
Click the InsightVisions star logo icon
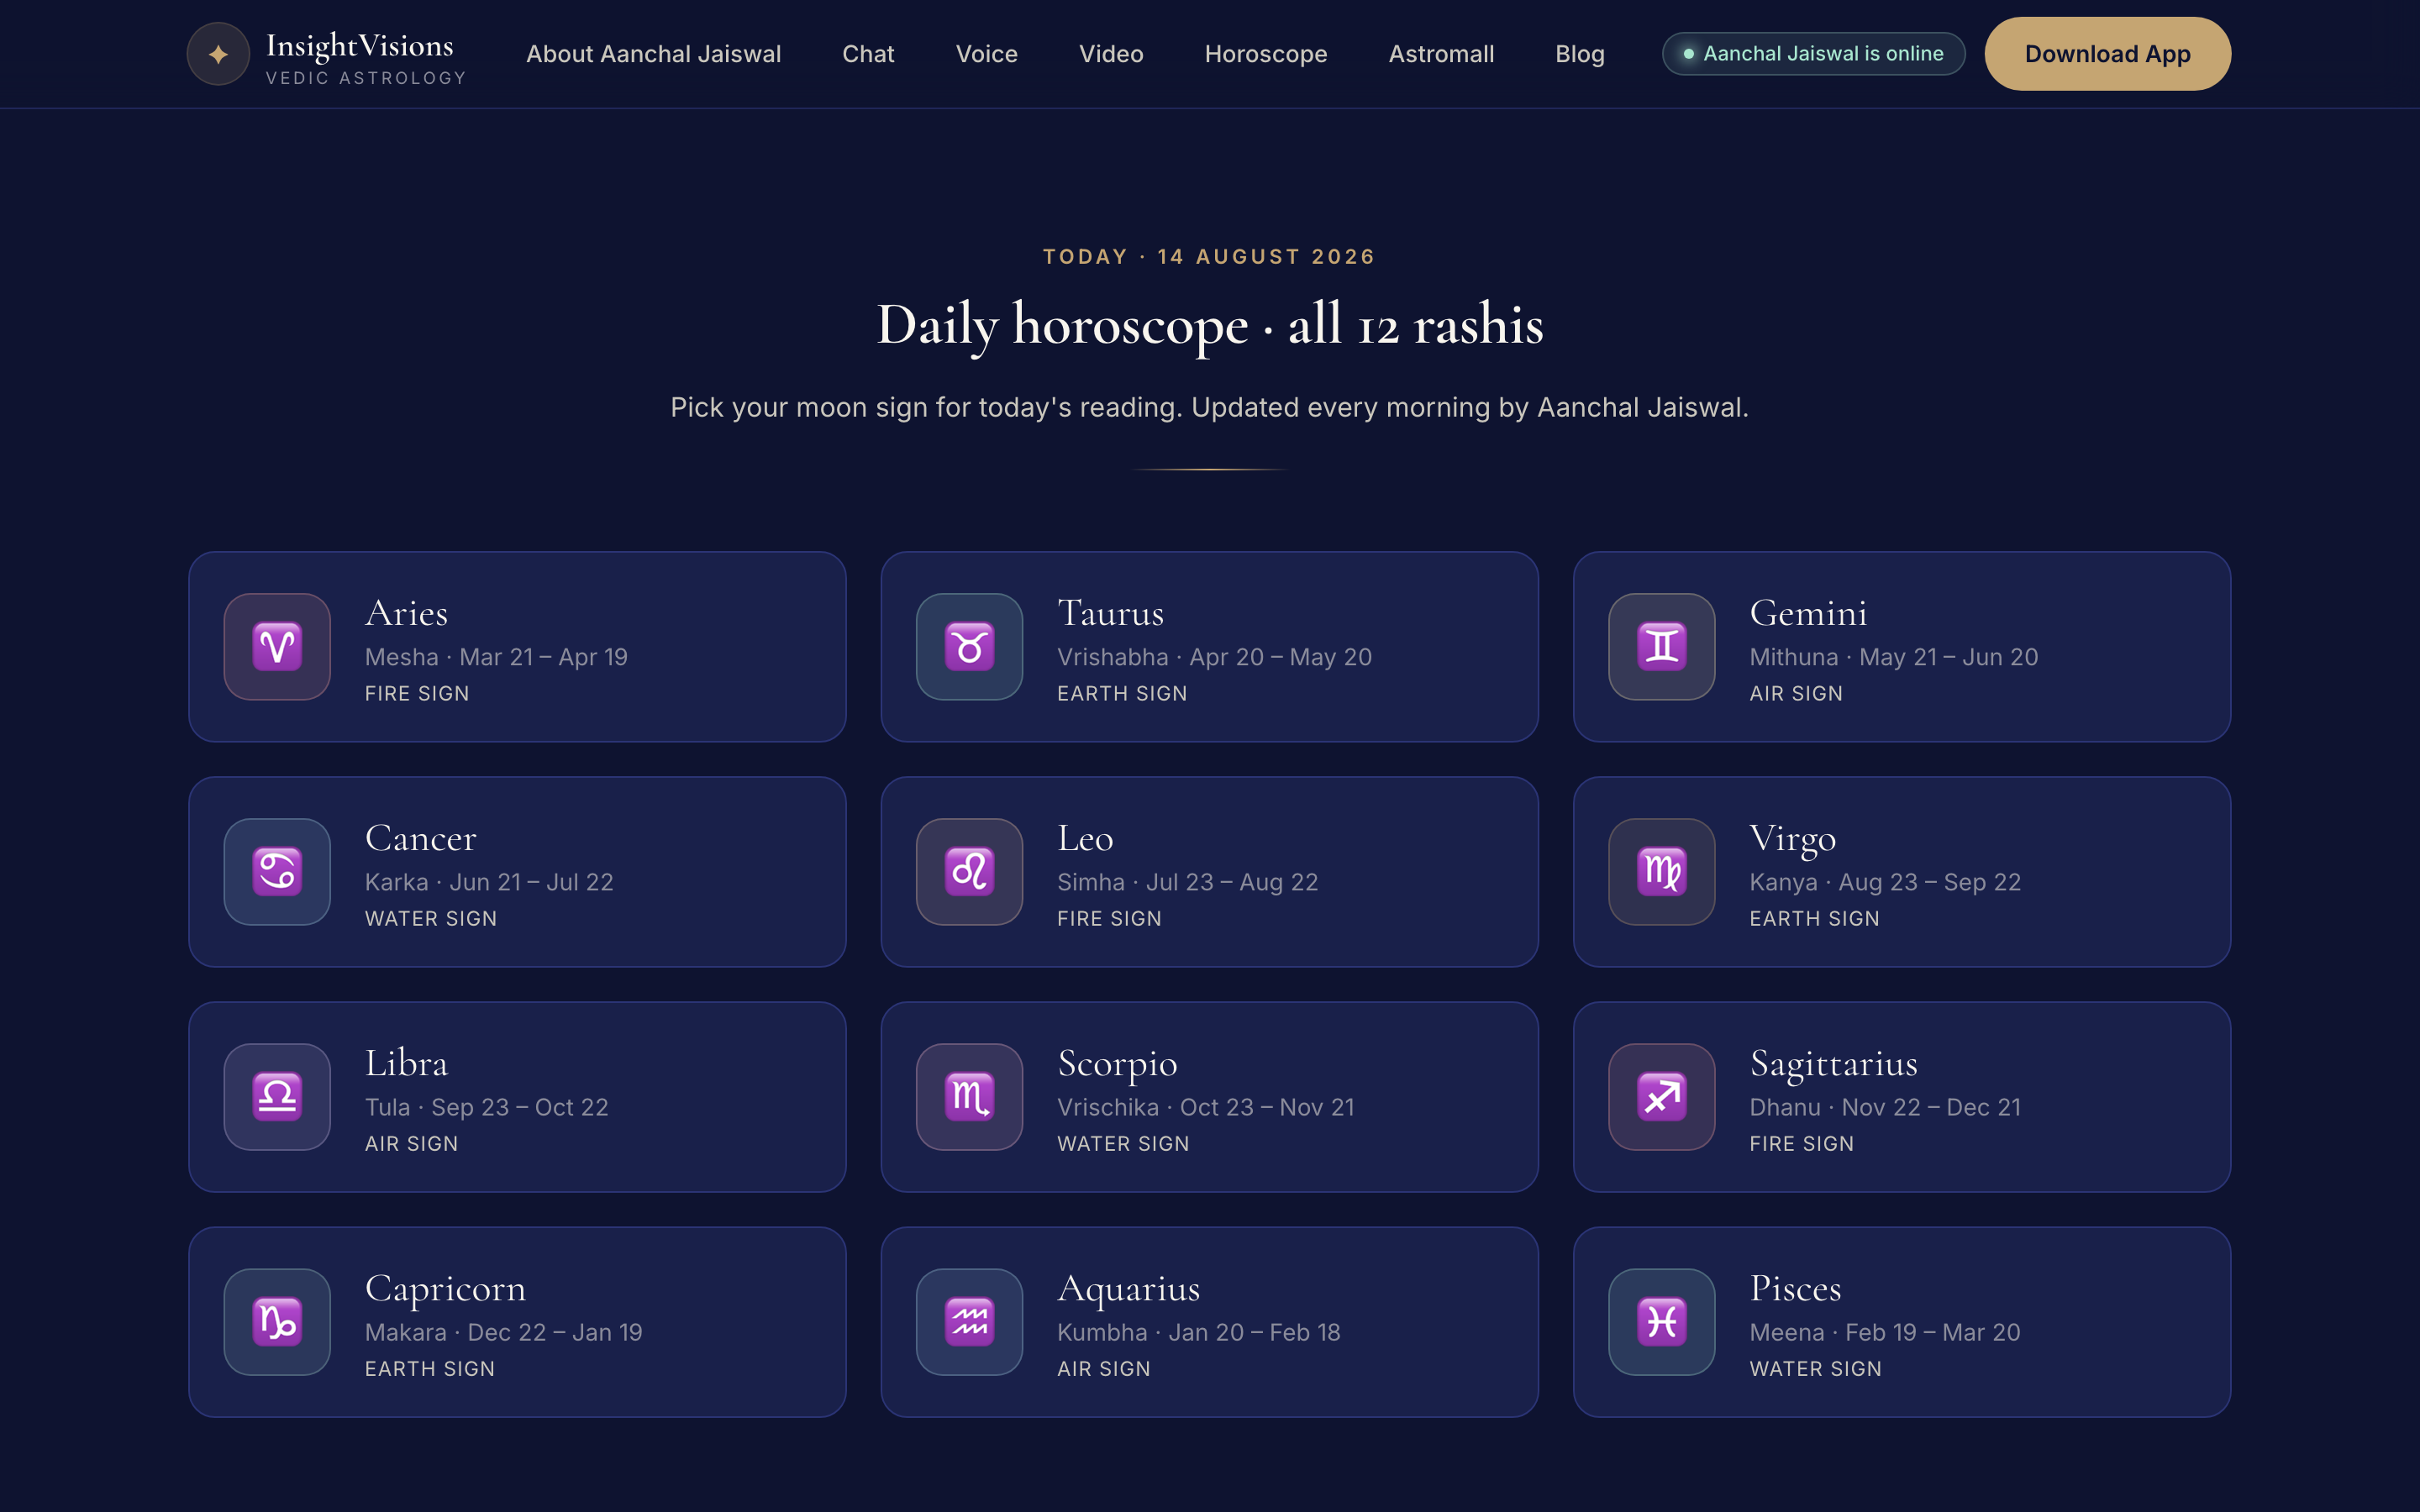pyautogui.click(x=218, y=54)
